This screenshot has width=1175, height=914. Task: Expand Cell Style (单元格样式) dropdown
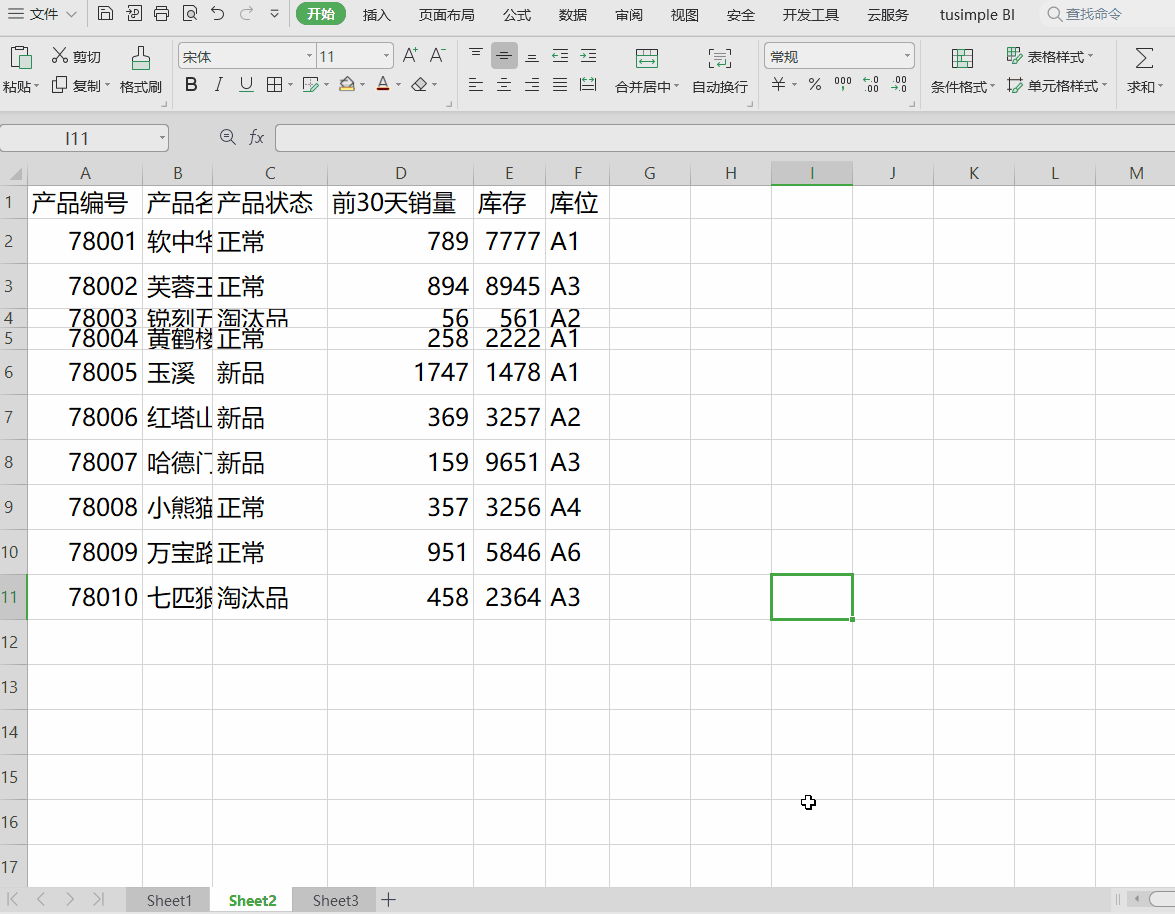[1104, 85]
